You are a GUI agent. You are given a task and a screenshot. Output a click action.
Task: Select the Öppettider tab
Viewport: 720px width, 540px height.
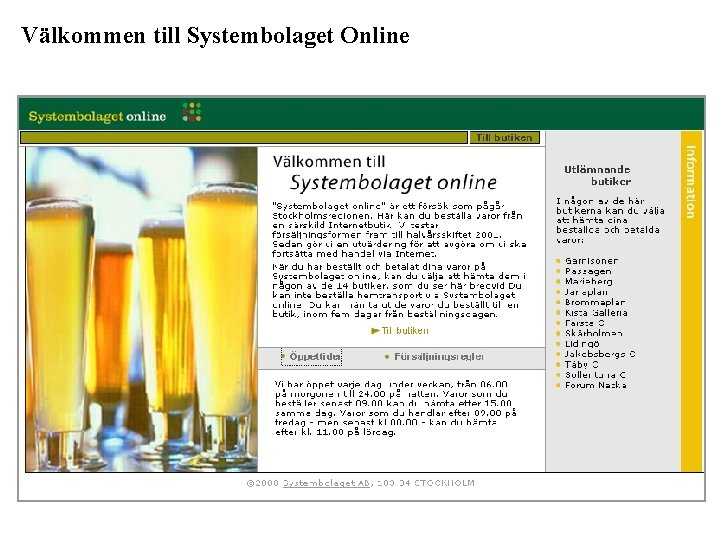click(312, 357)
